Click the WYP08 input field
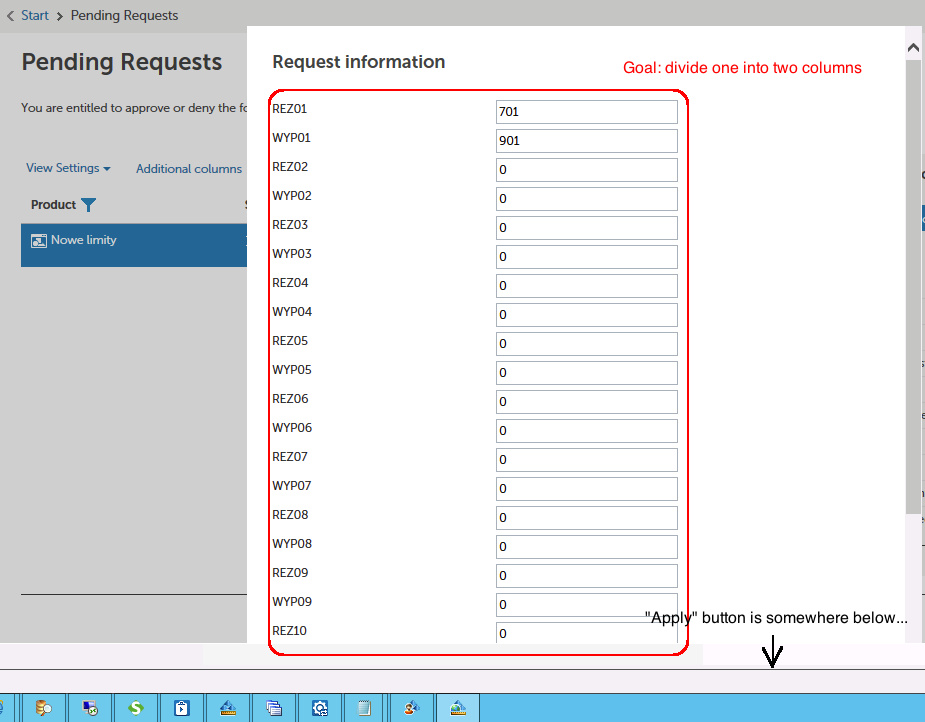Viewport: 925px width, 722px height. coord(586,546)
